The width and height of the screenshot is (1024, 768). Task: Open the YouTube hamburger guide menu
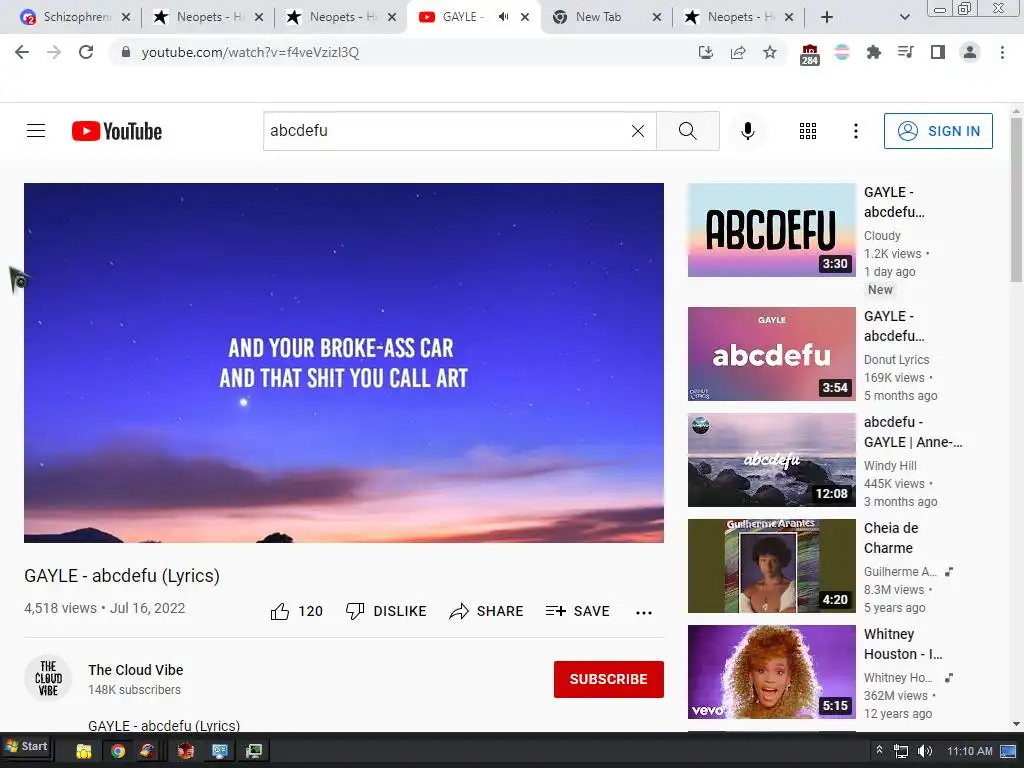[x=36, y=131]
